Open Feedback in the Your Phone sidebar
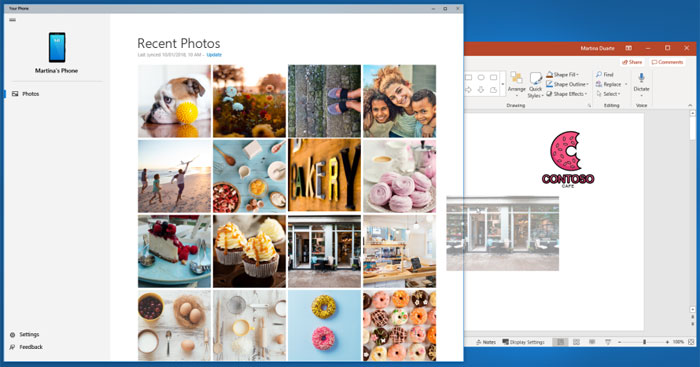Image resolution: width=700 pixels, height=367 pixels. point(26,347)
